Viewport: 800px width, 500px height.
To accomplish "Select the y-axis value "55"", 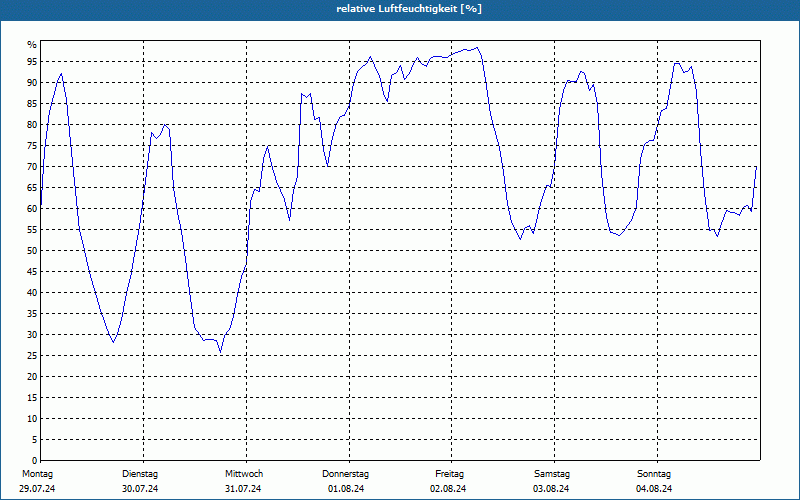I will pos(32,230).
